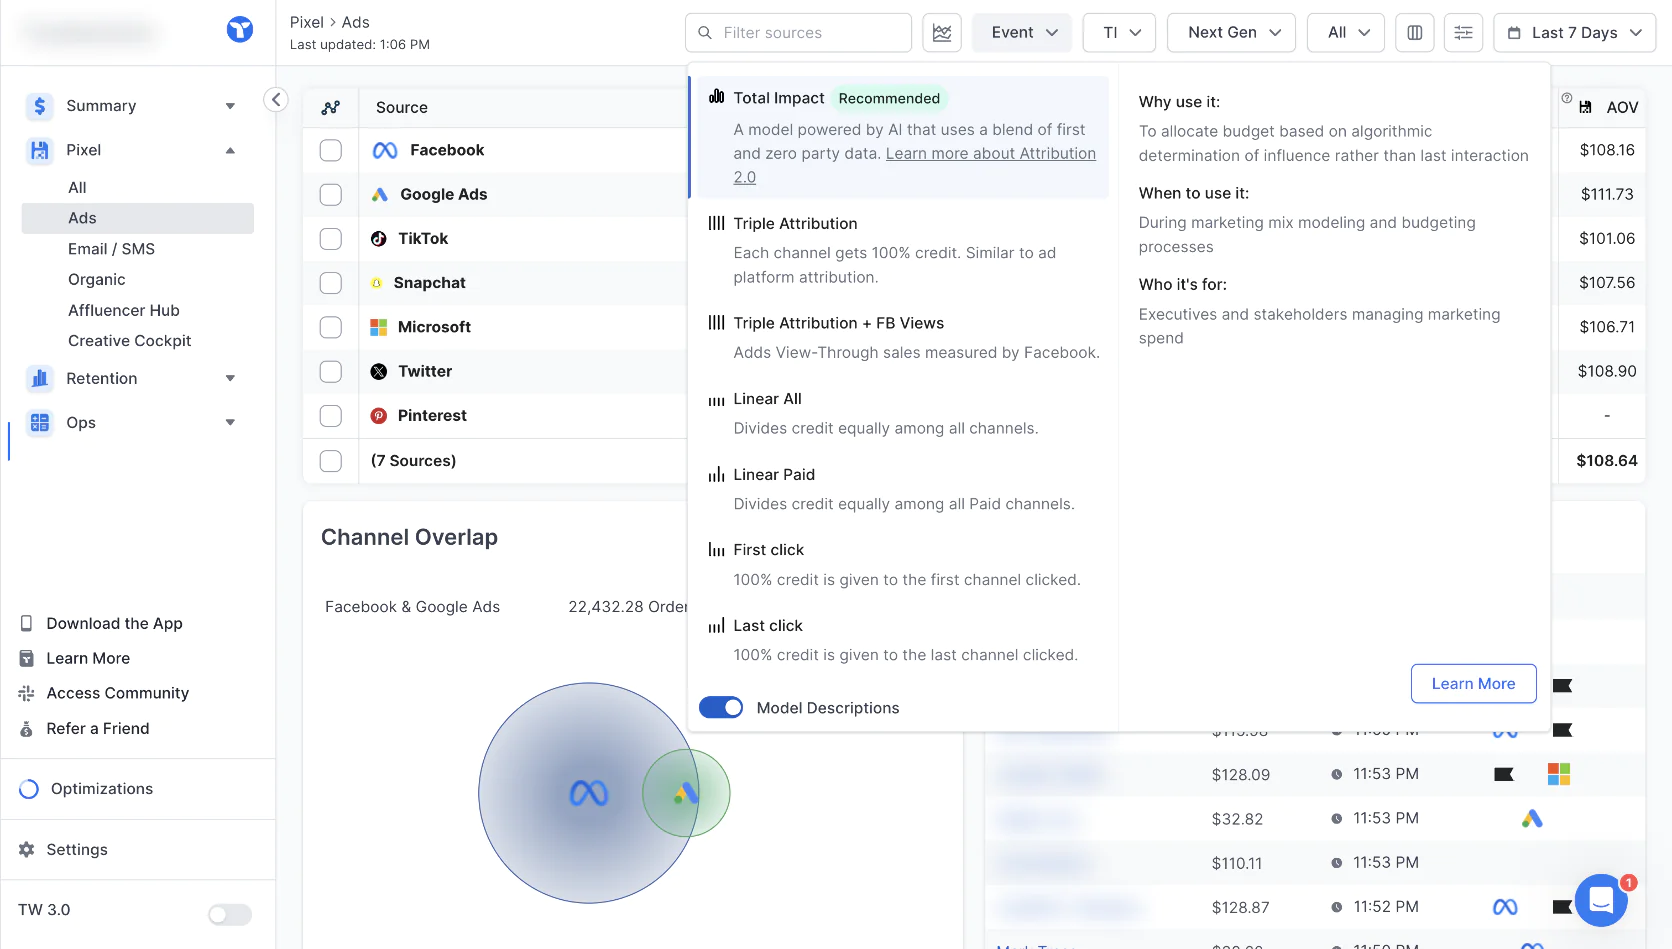Collapse the sidebar with the arrow button
The image size is (1672, 949).
click(276, 99)
